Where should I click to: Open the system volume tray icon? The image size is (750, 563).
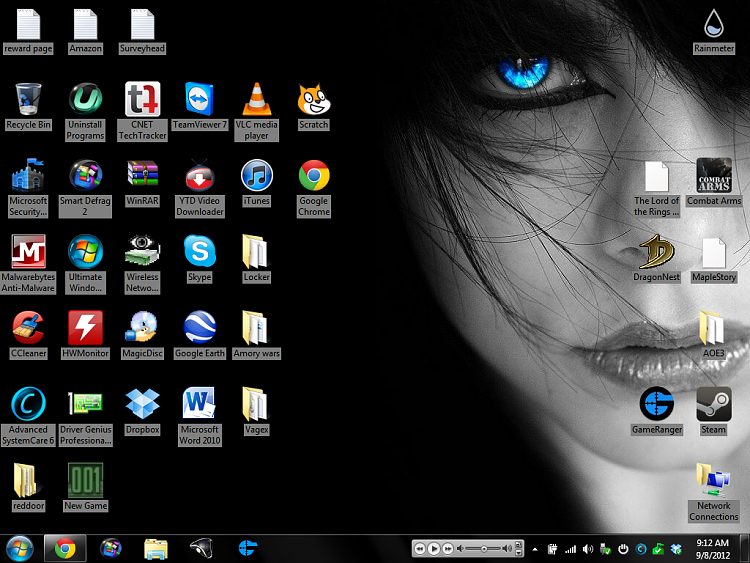588,549
